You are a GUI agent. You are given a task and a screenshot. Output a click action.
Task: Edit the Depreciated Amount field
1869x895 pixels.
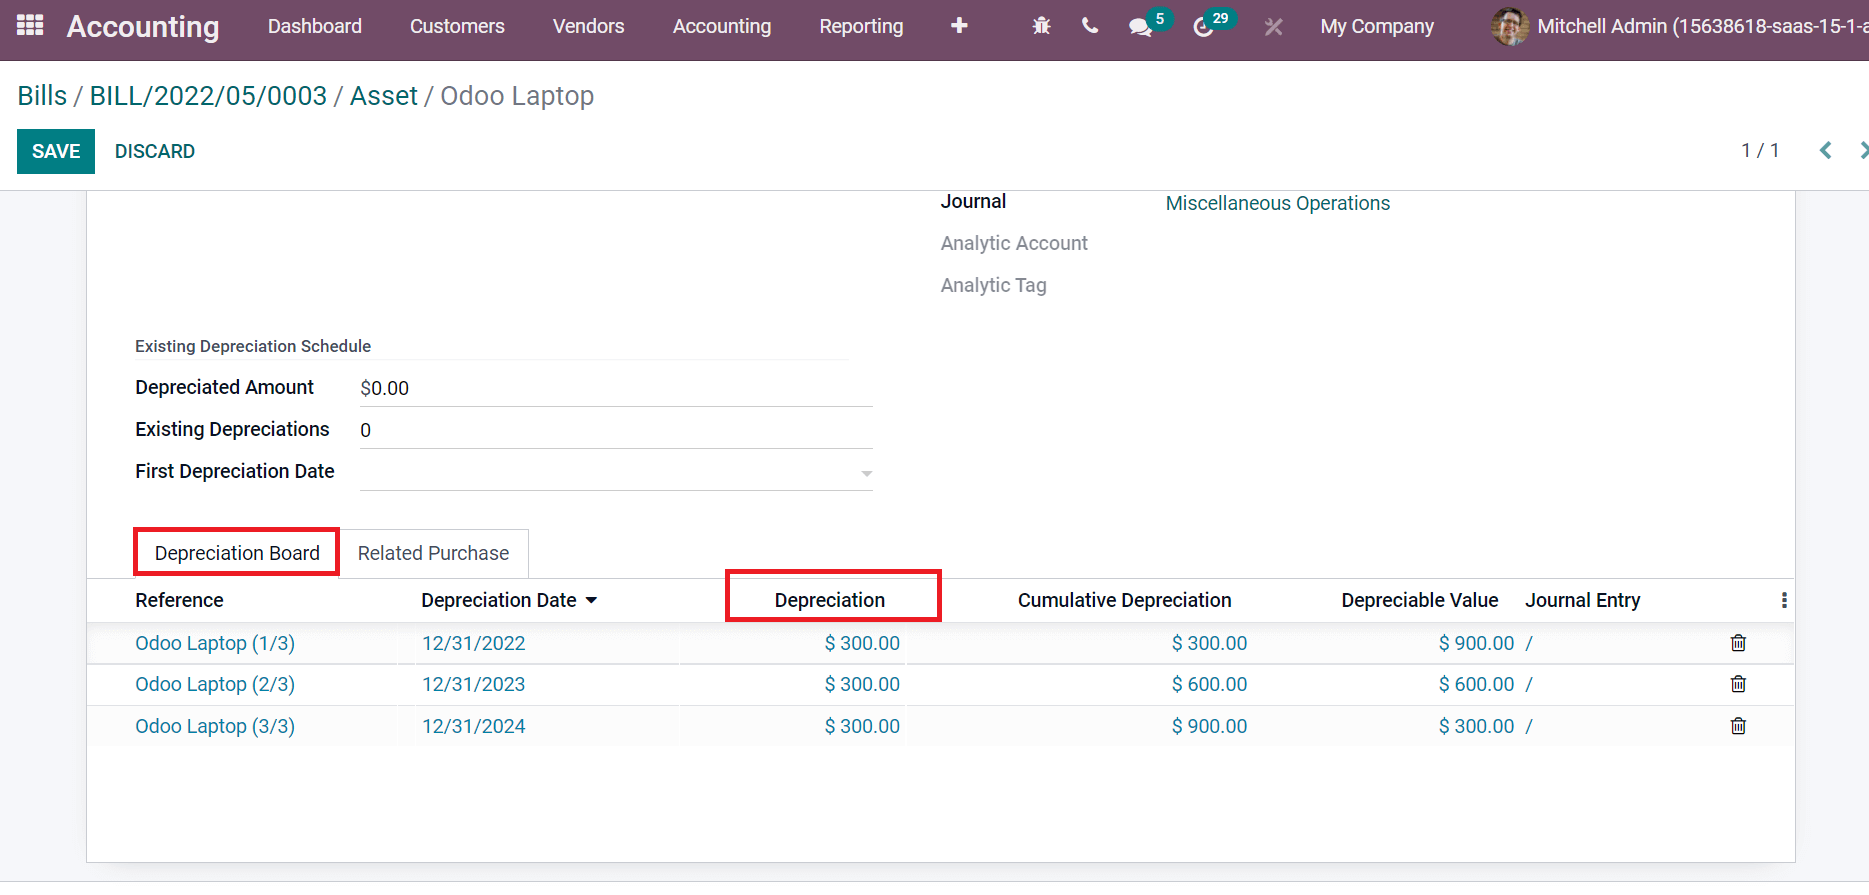click(x=616, y=388)
